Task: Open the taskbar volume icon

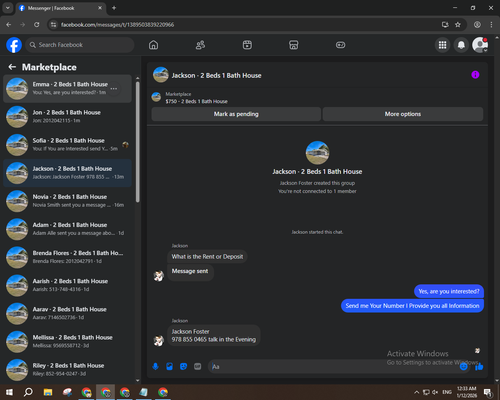Action: click(435, 392)
